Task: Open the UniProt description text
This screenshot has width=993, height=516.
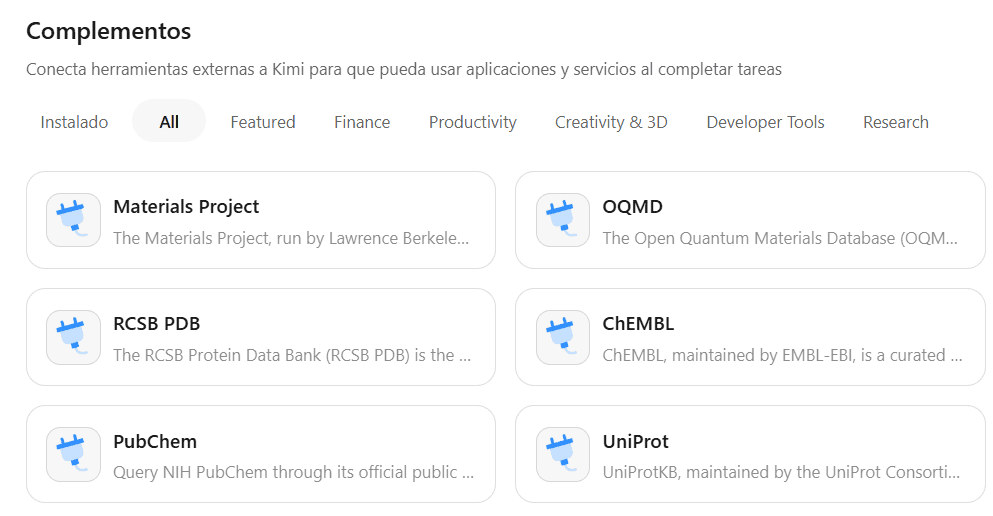Action: pyautogui.click(x=781, y=472)
